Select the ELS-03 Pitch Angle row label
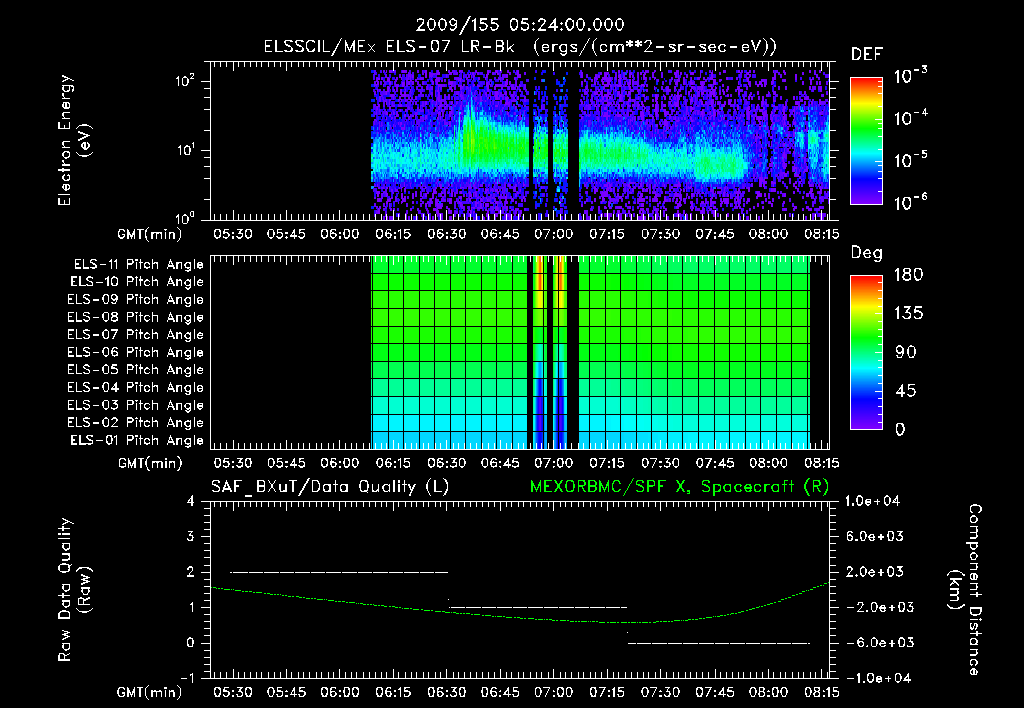The height and width of the screenshot is (708, 1024). [x=135, y=405]
